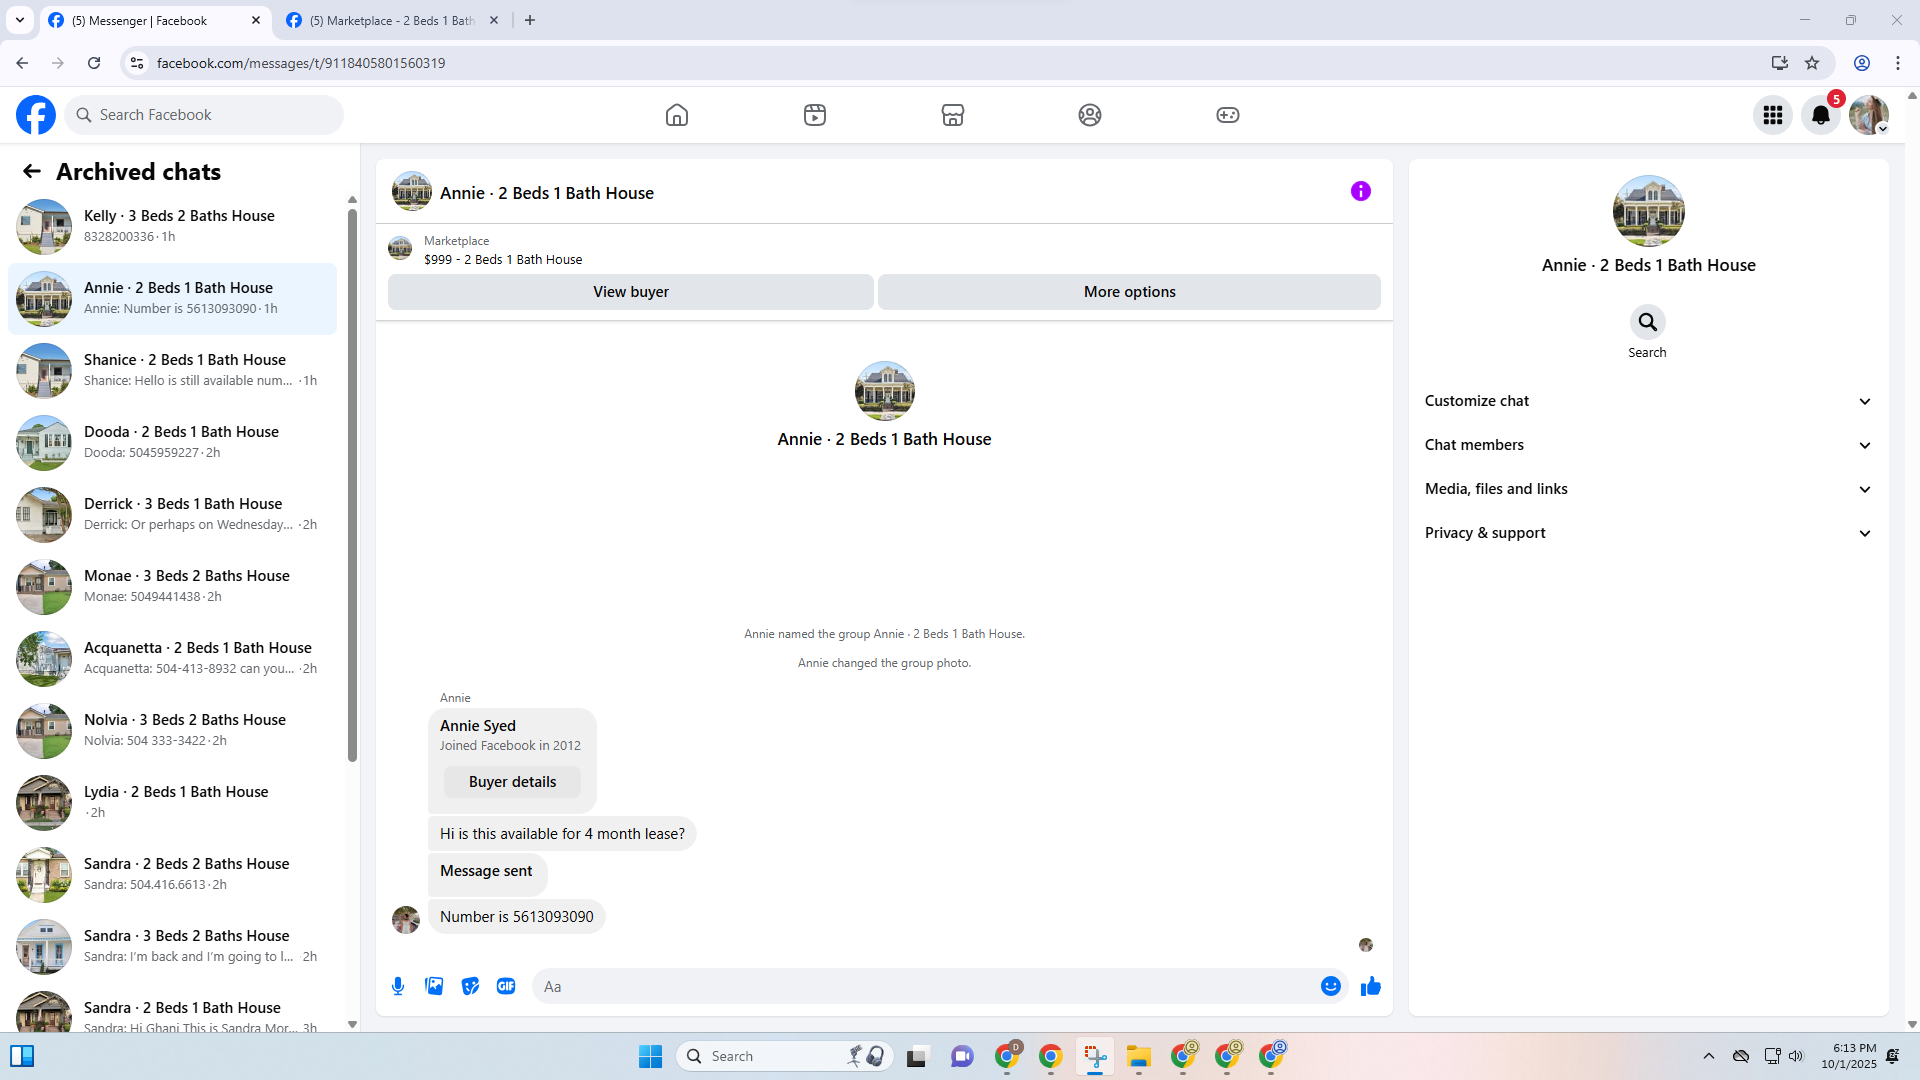
Task: Open Nolvia · 3 Beds 2 Baths House chat
Action: [x=172, y=730]
